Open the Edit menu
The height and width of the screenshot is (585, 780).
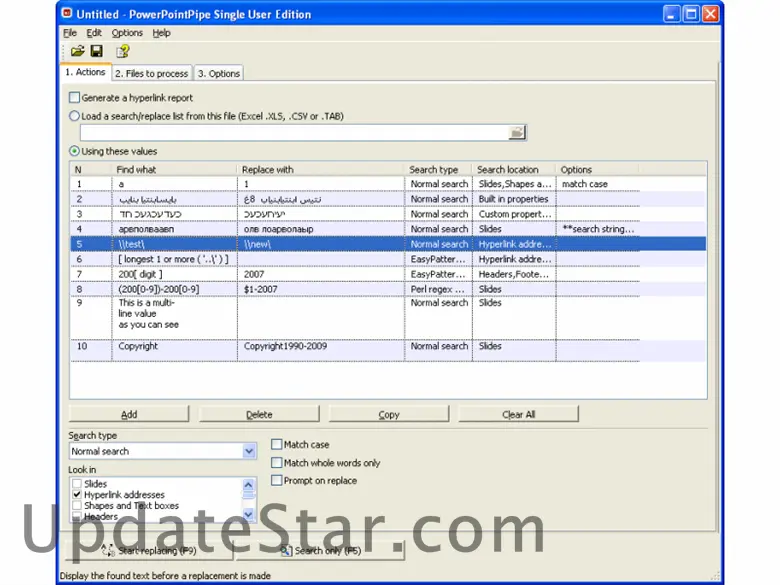(x=94, y=33)
